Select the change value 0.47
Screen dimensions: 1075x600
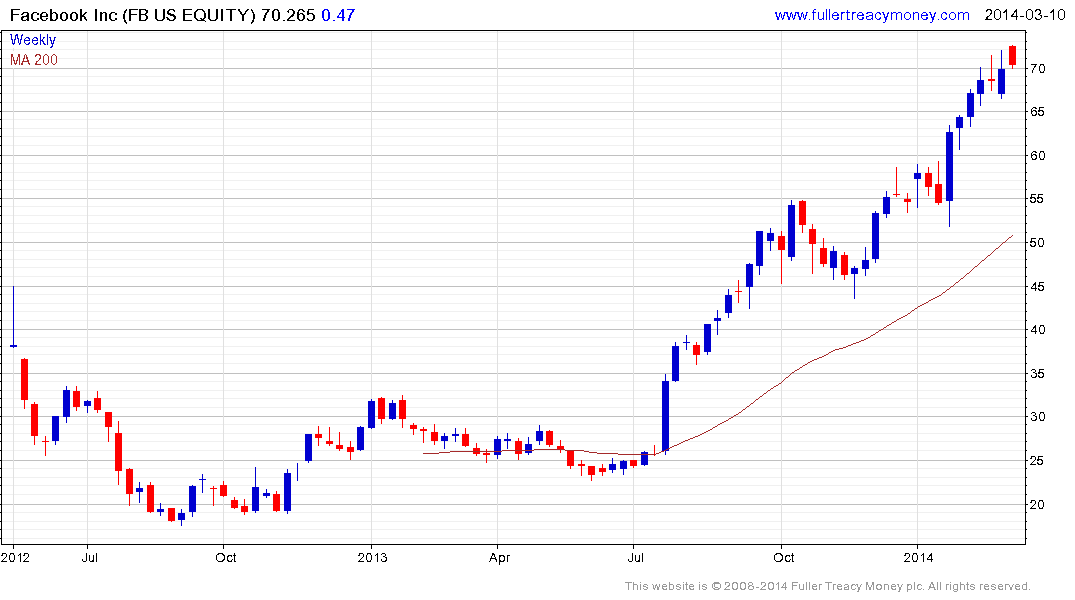coord(338,15)
